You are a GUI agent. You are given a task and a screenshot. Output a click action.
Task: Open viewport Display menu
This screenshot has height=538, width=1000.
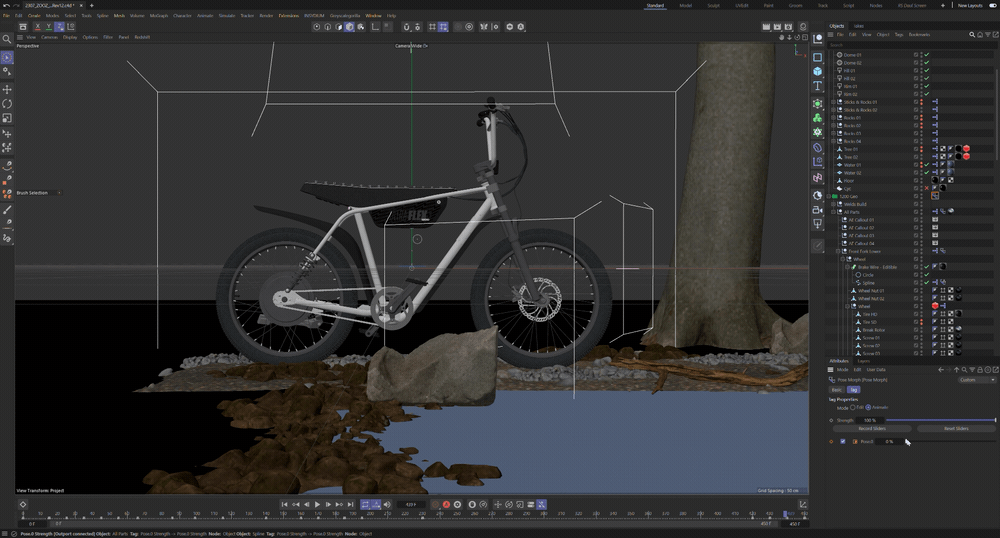click(x=70, y=37)
